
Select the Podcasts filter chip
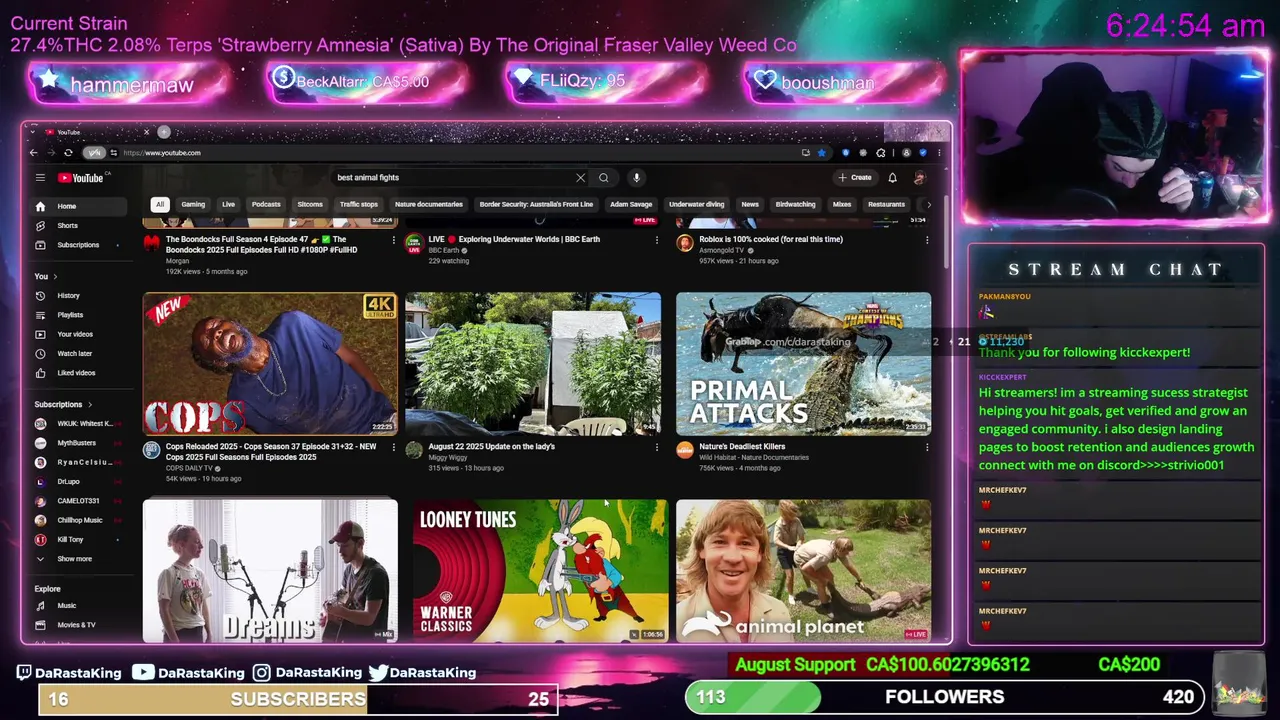point(266,205)
